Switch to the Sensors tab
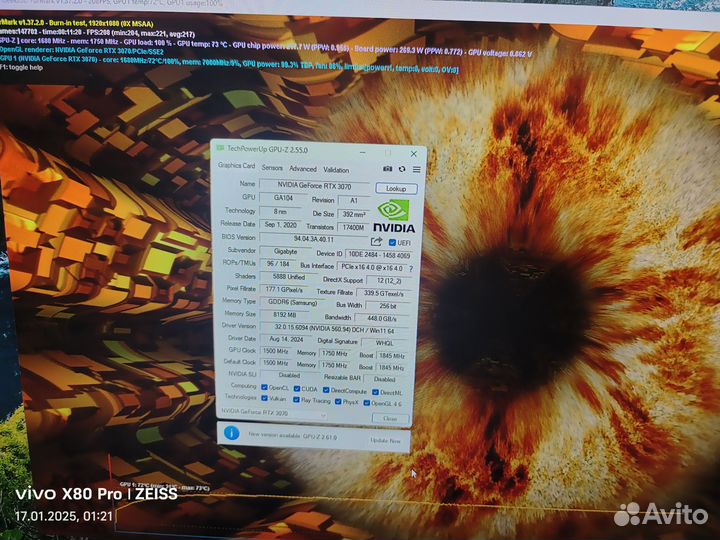 point(272,168)
